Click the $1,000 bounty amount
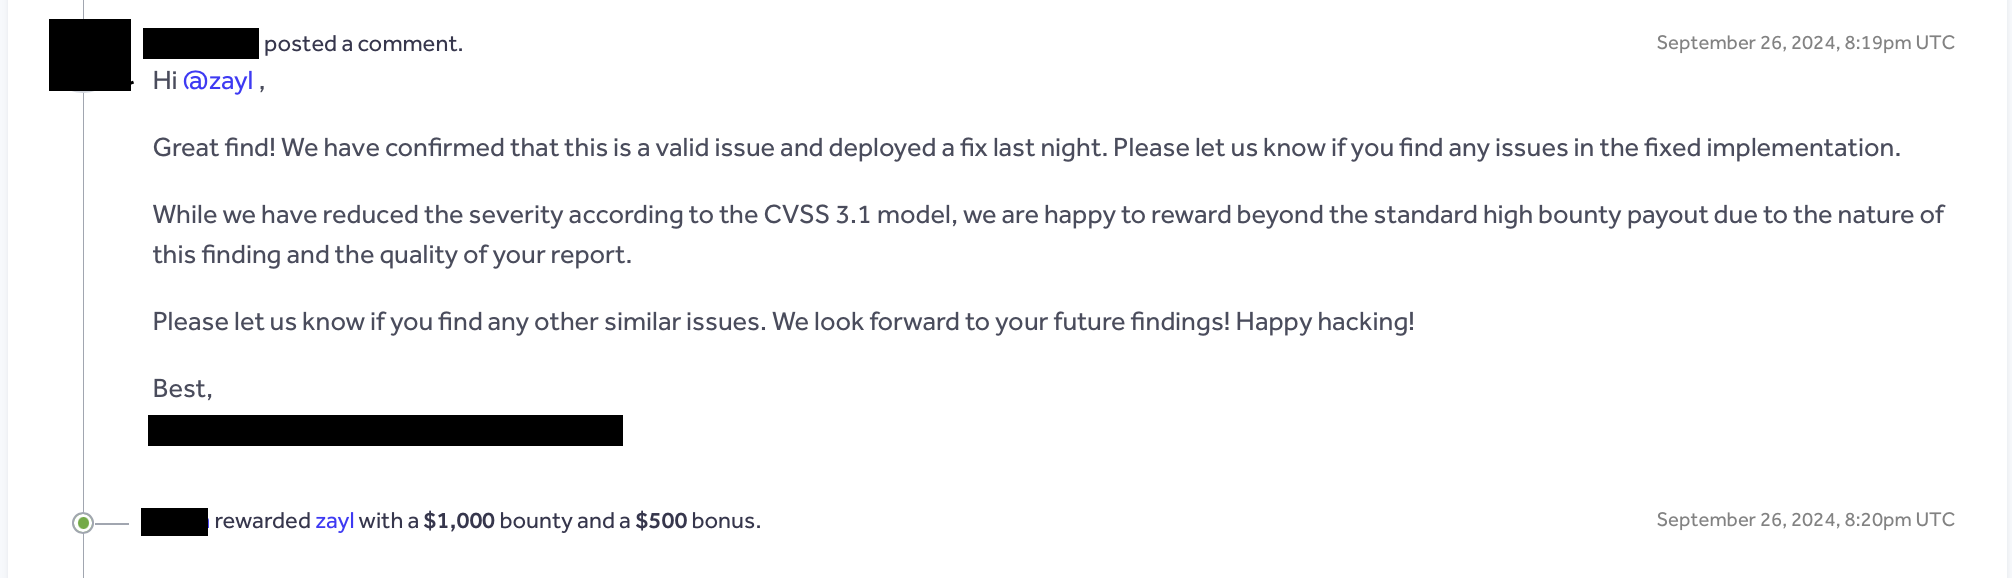Screen dimensions: 2012x578 459,521
